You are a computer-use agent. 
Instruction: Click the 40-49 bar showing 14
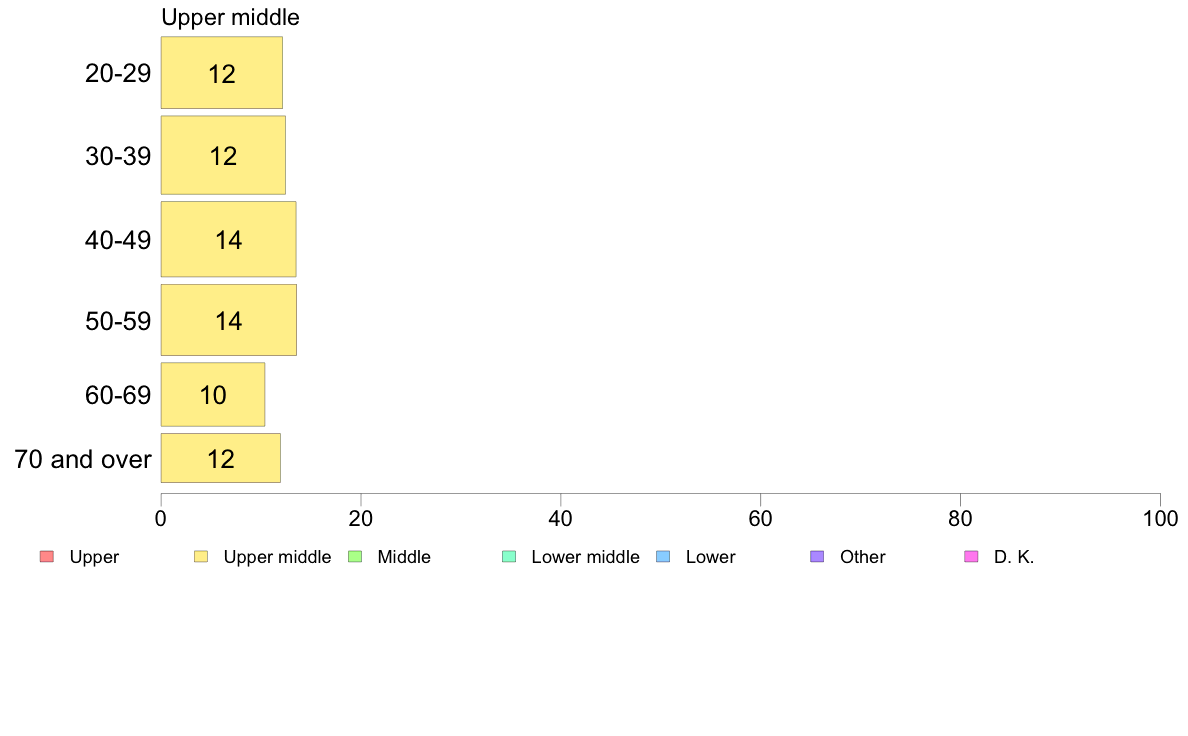point(228,239)
